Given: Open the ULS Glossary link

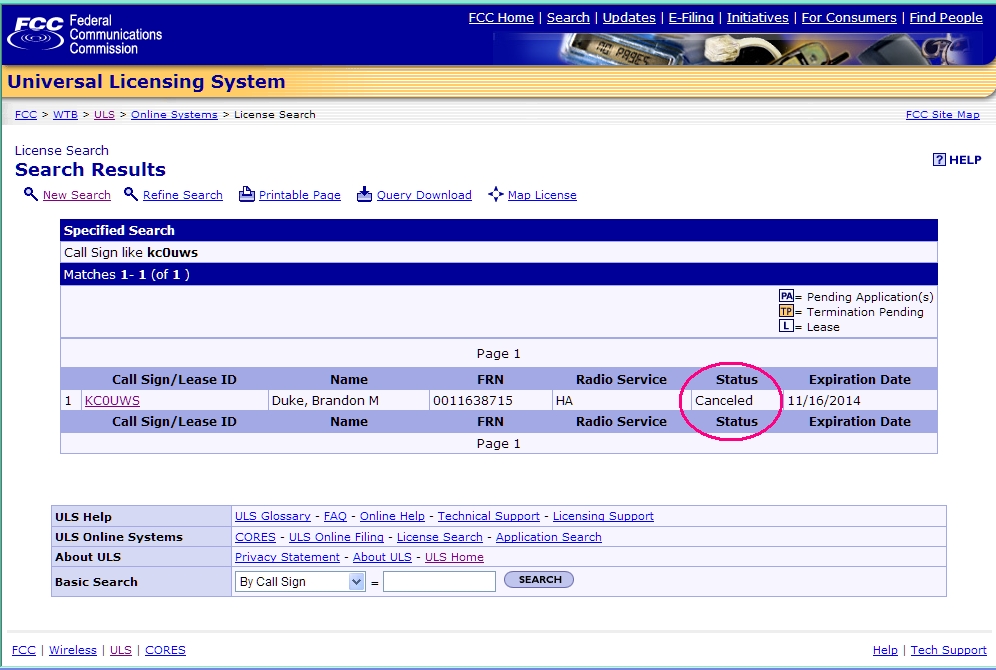Looking at the screenshot, I should click(x=273, y=516).
